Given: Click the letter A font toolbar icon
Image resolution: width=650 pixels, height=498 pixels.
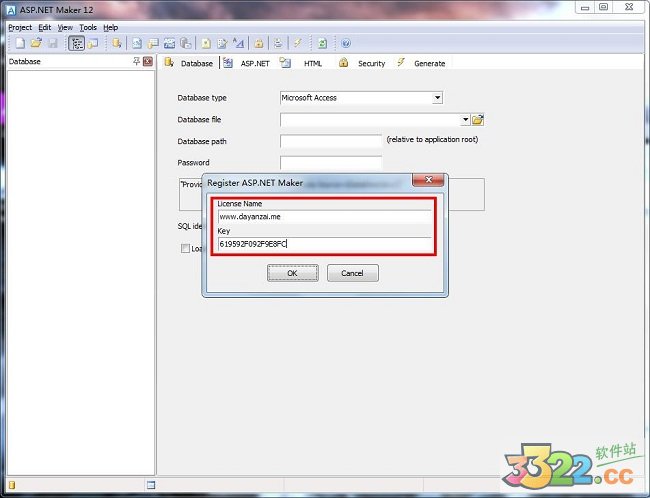Looking at the screenshot, I should coord(238,43).
